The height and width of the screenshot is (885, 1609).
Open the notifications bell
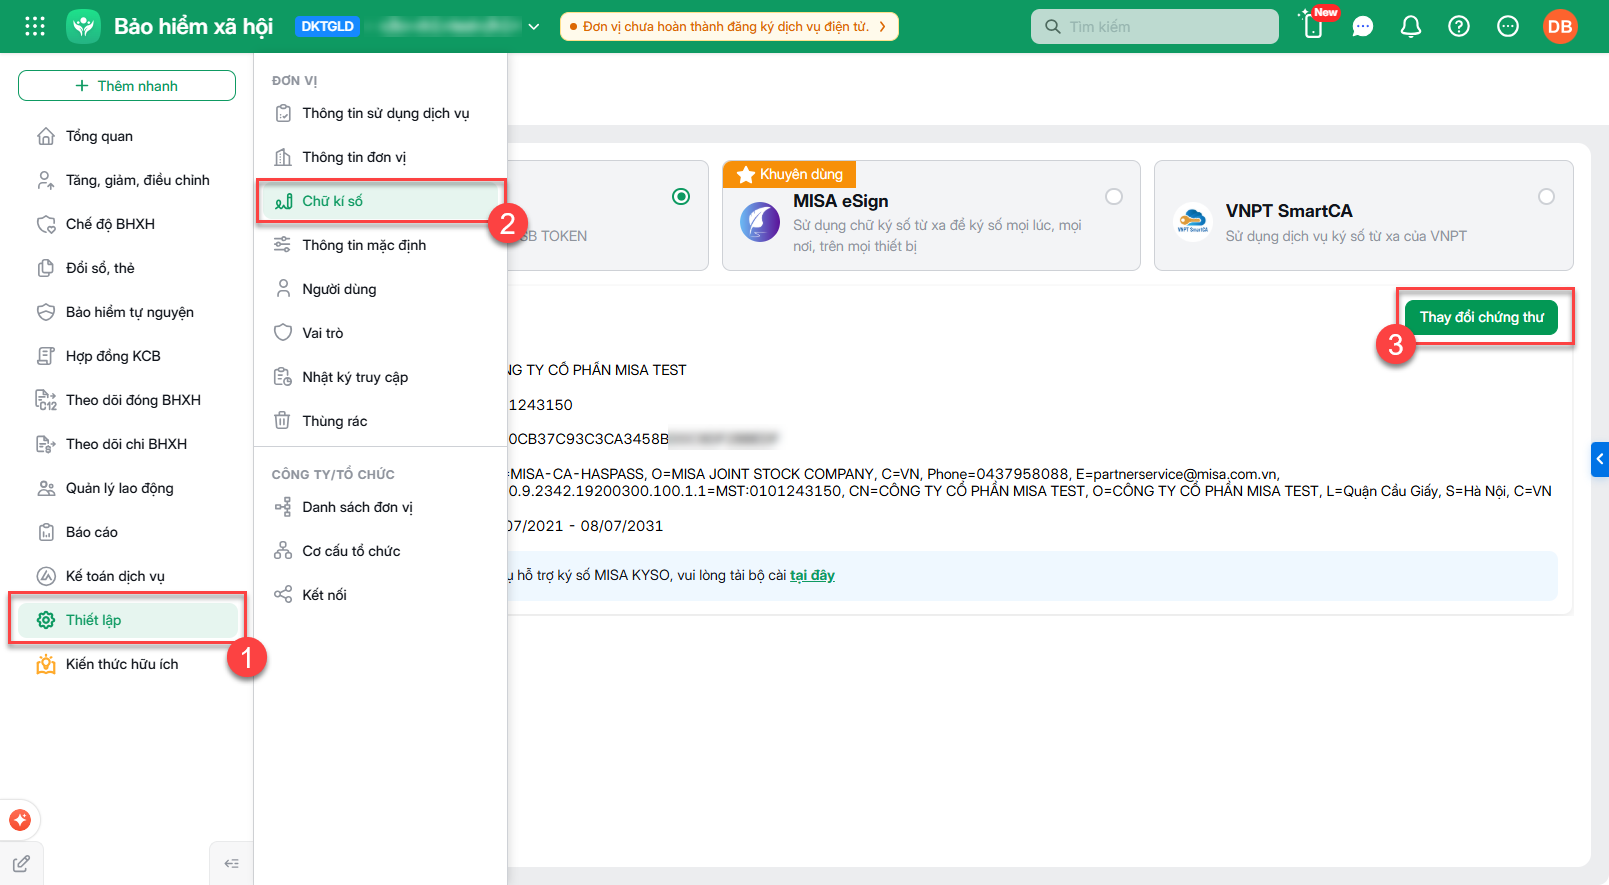(1411, 27)
